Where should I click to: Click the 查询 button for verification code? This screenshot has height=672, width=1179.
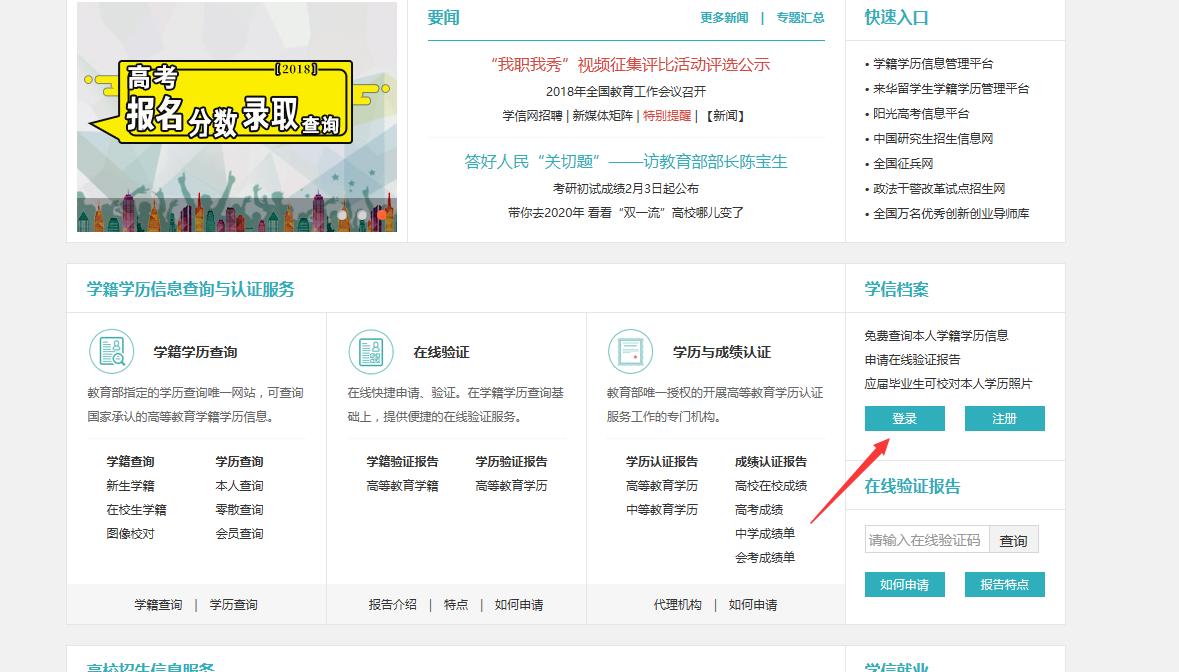(x=1014, y=538)
